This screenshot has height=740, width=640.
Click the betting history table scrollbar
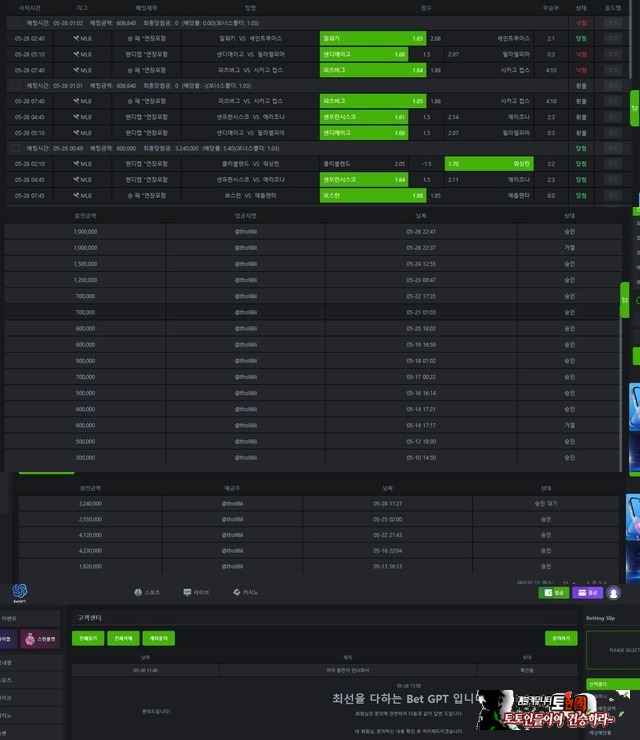(x=630, y=39)
